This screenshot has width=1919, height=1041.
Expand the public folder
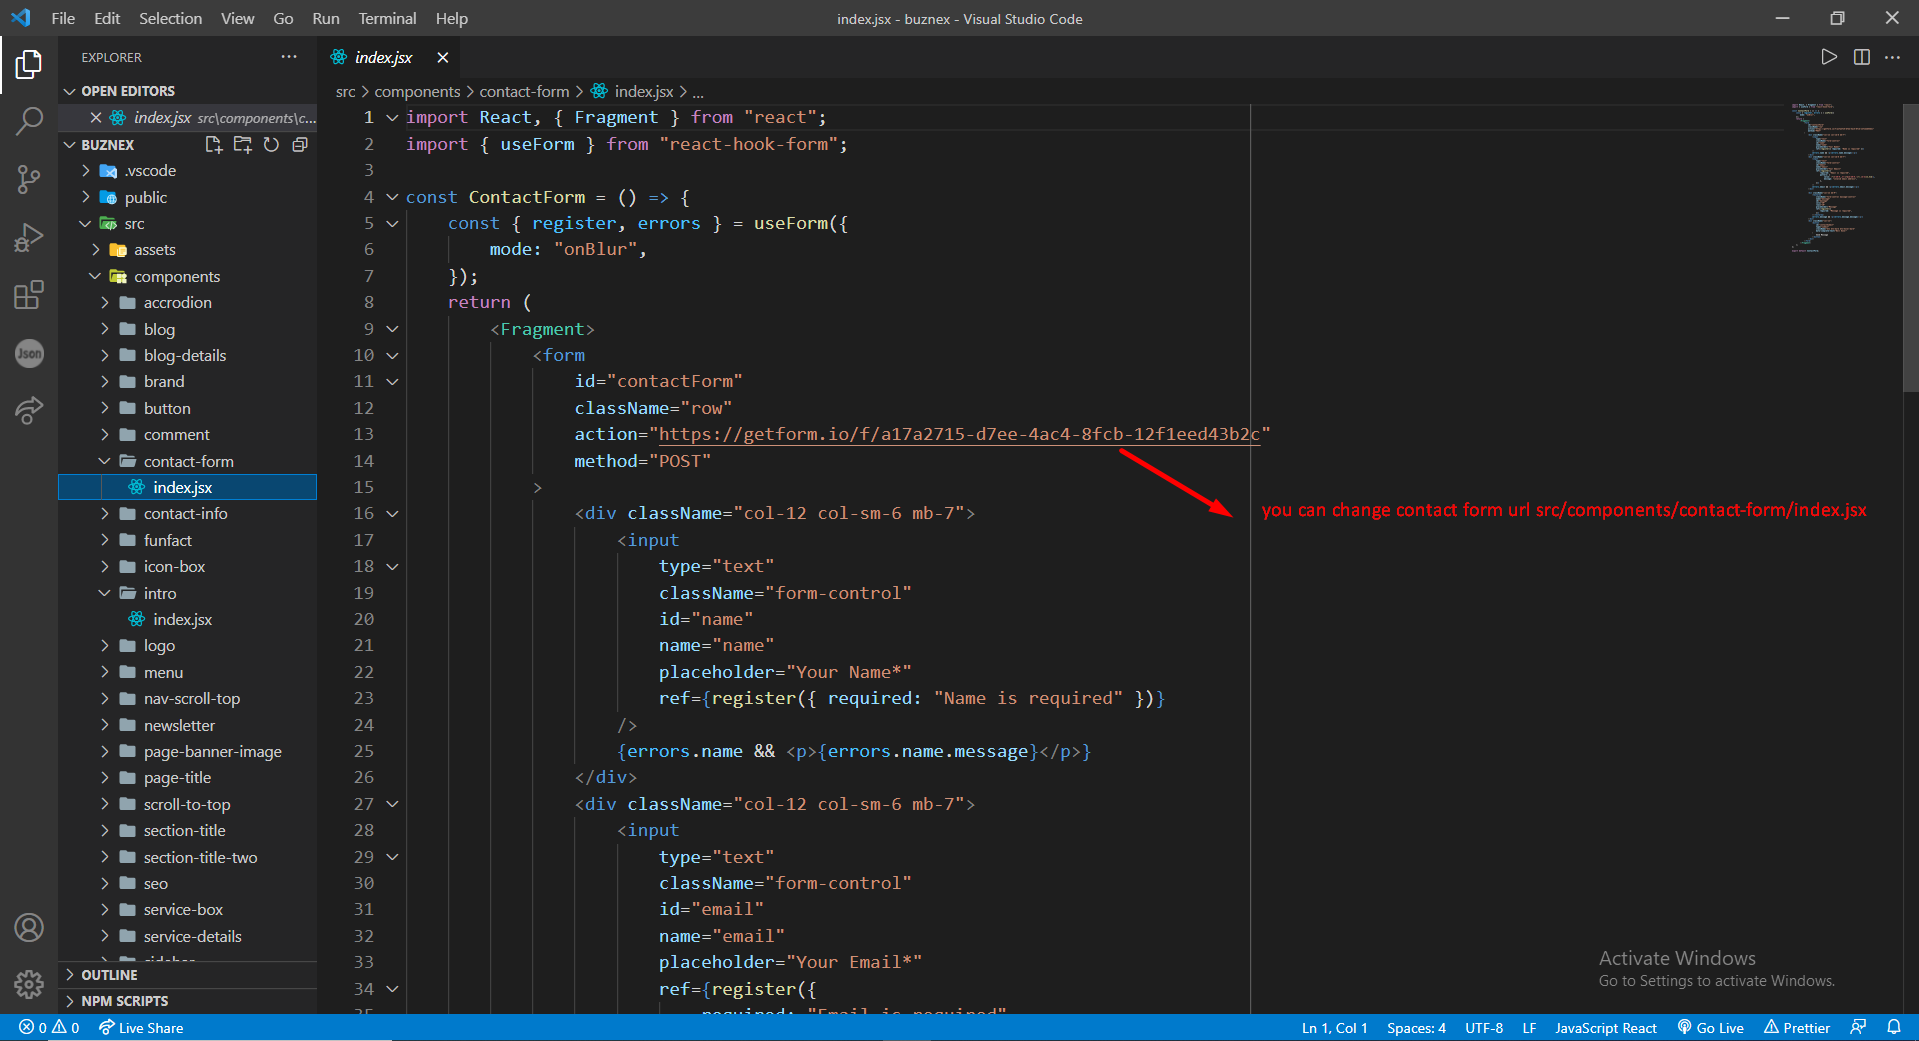pos(188,197)
